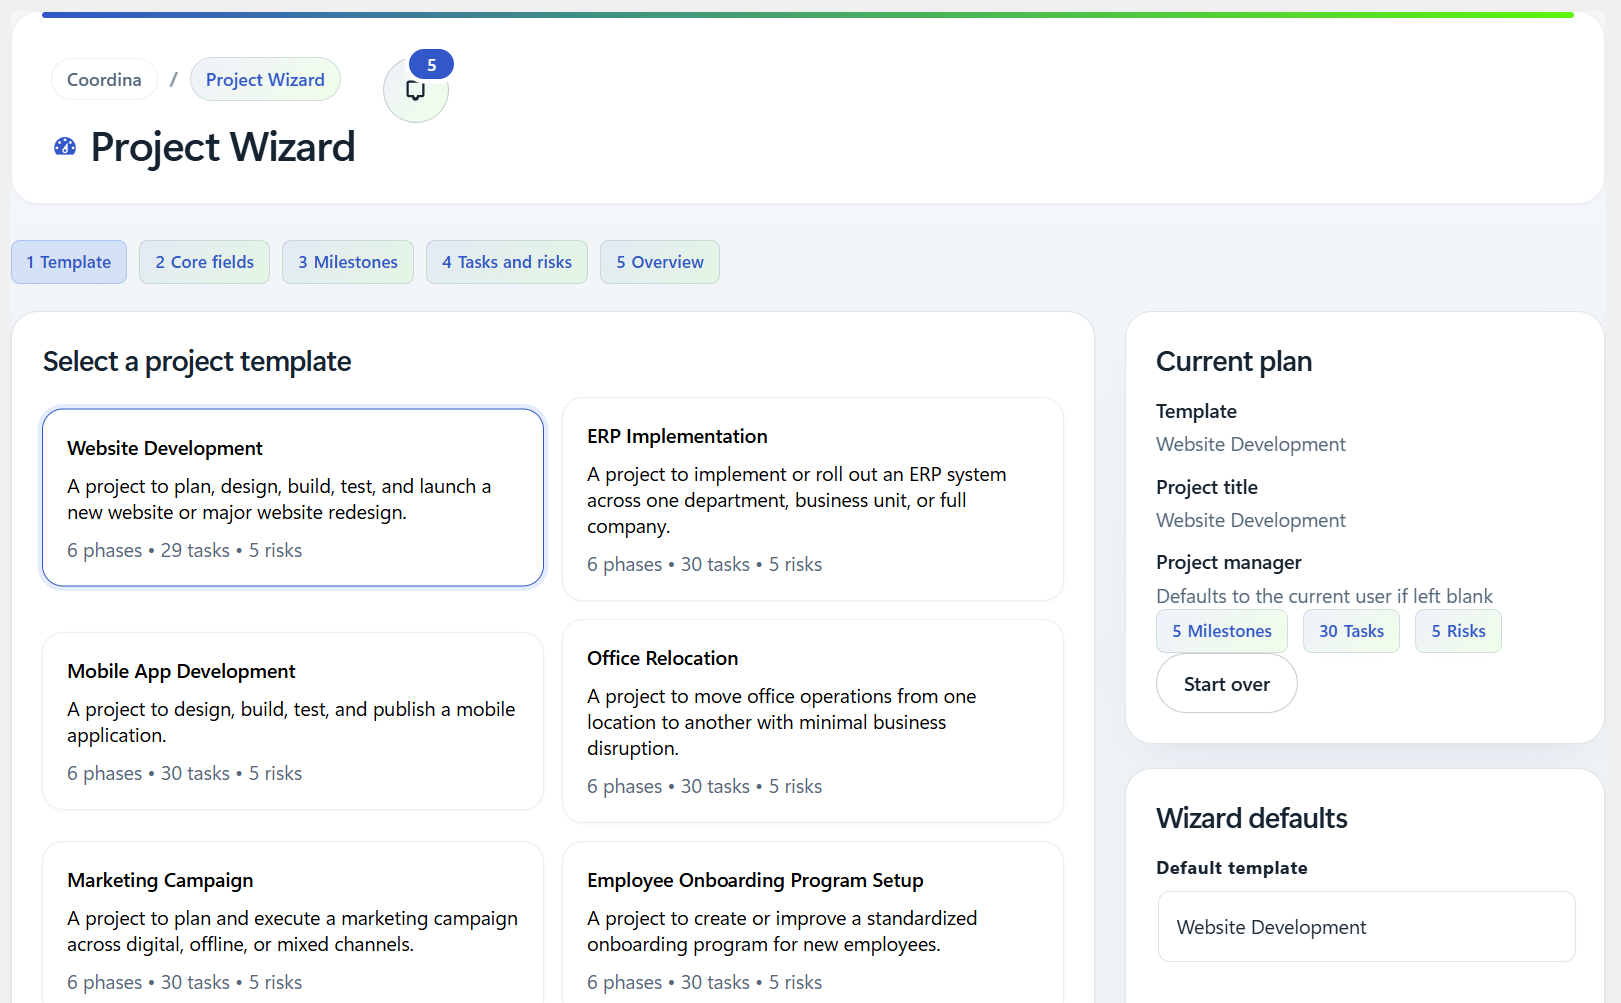Click the 6 phases 29 tasks text
The width and height of the screenshot is (1621, 1003).
[185, 550]
